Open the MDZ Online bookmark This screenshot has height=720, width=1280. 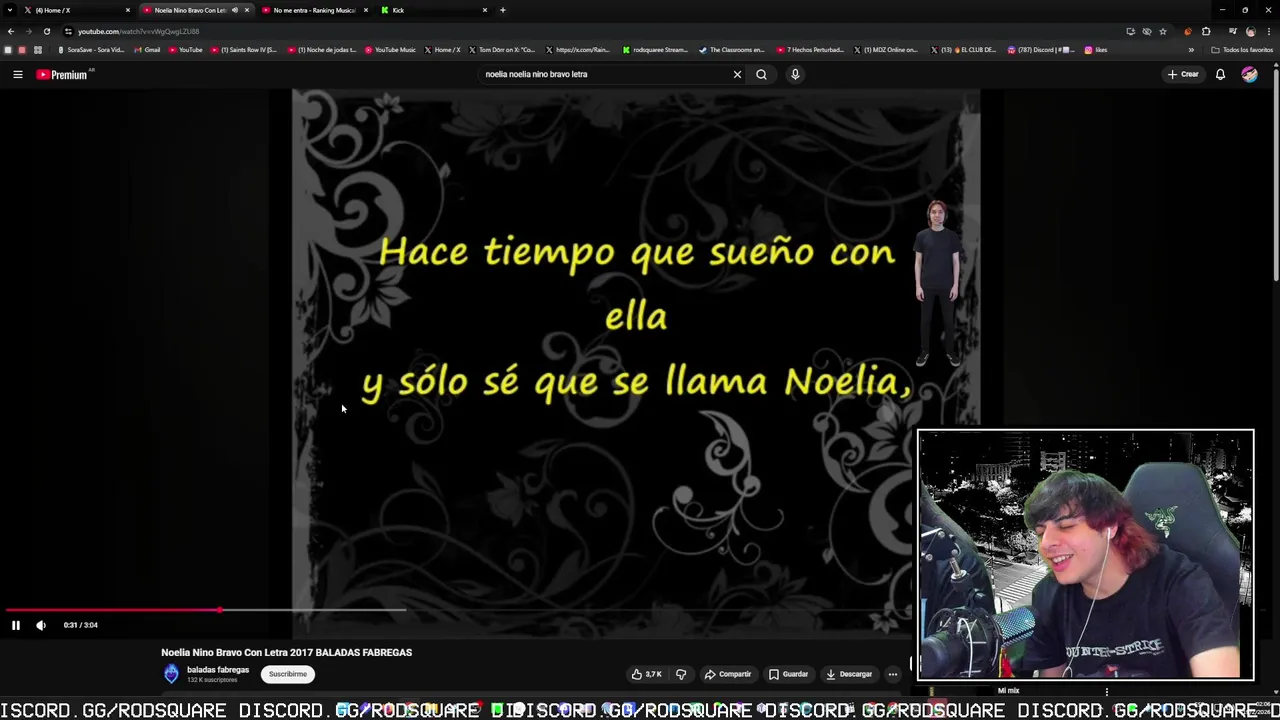885,50
